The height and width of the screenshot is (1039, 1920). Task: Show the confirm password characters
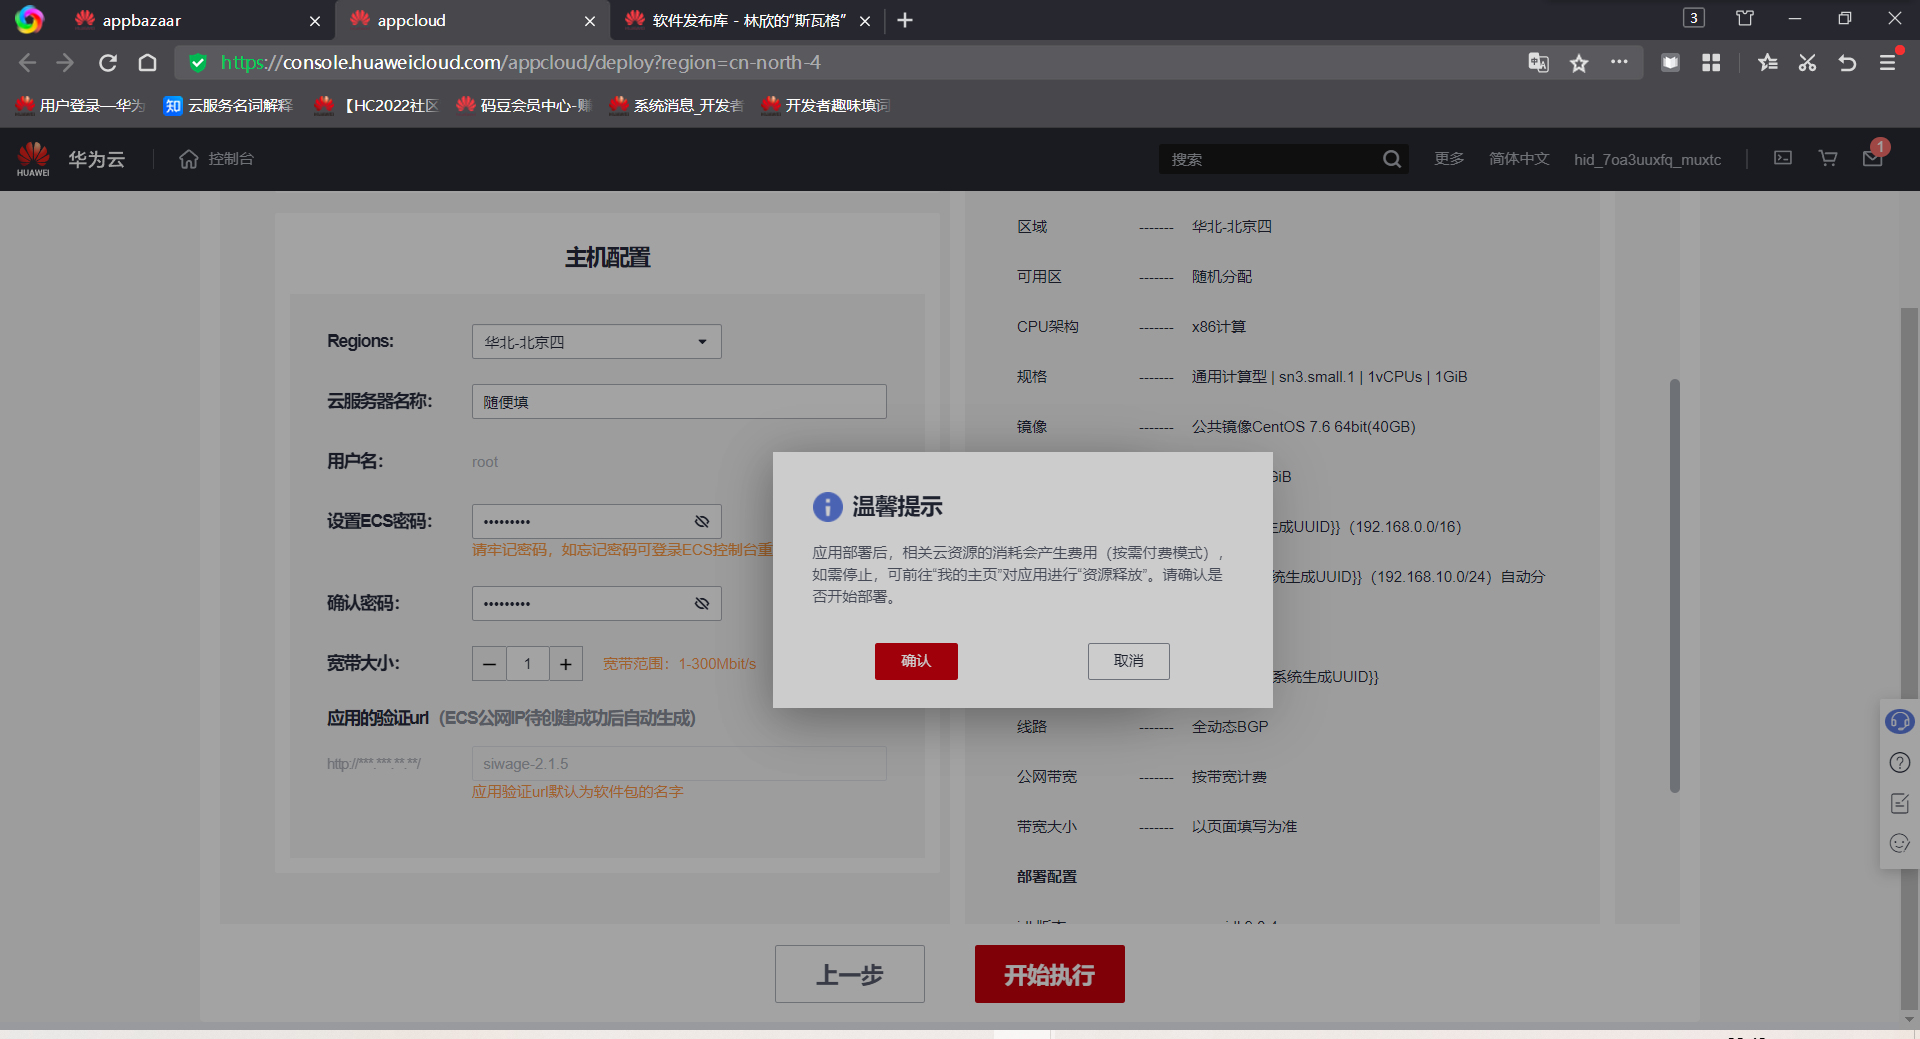click(702, 603)
